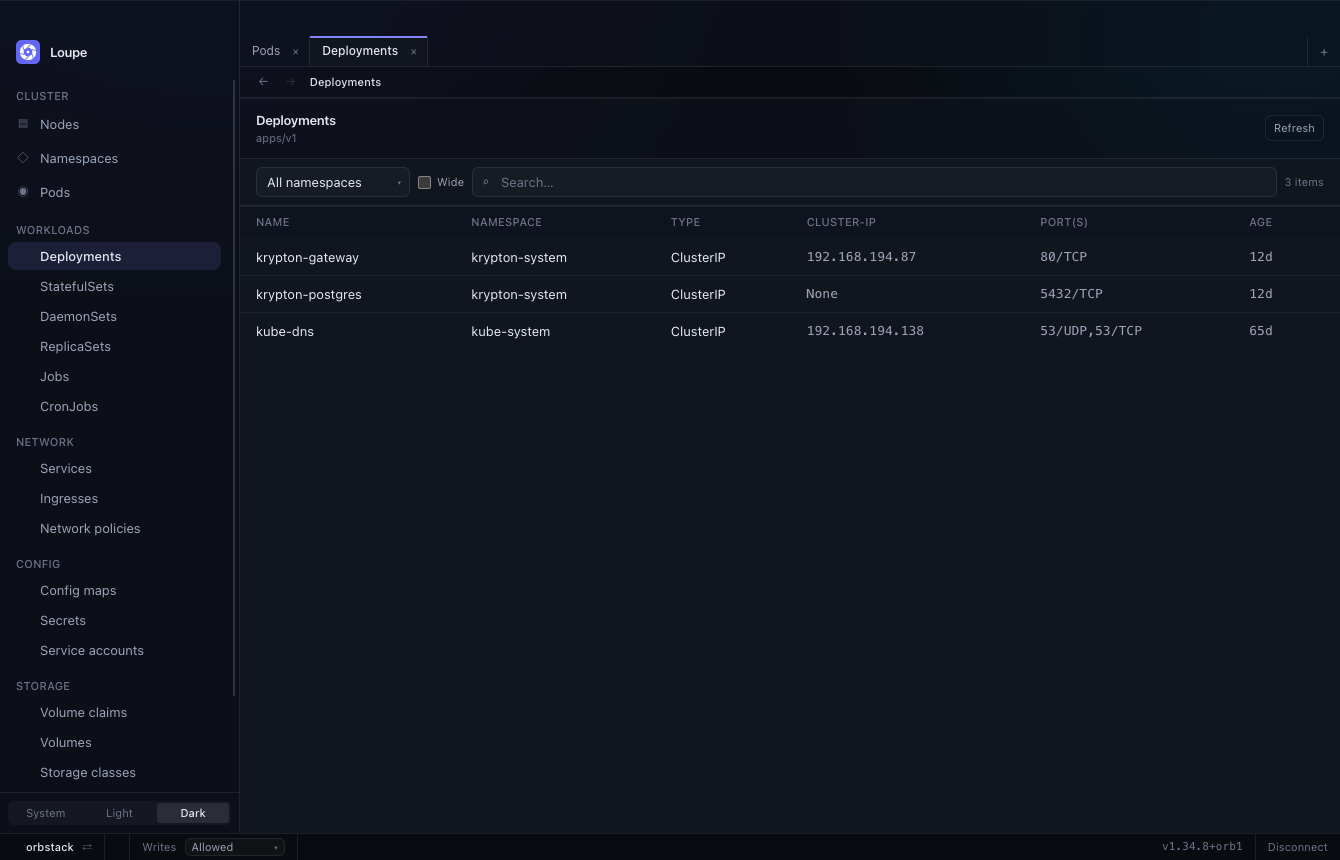Open Service accounts
This screenshot has width=1340, height=860.
(114, 650)
